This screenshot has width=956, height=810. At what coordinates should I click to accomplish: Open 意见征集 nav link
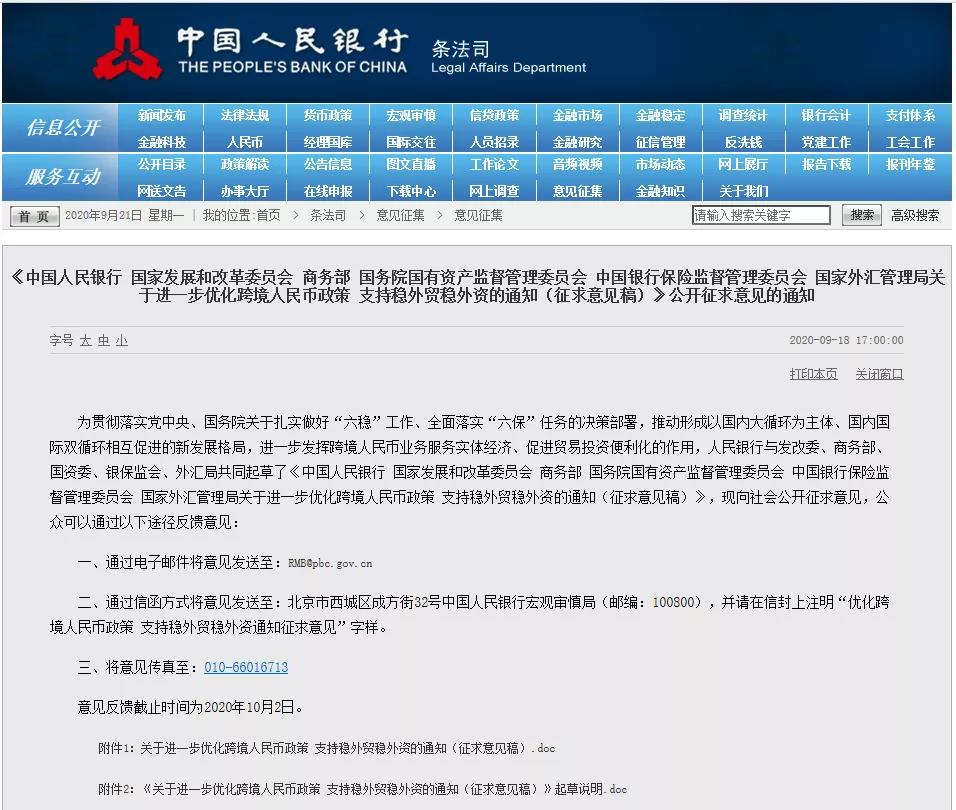click(577, 191)
